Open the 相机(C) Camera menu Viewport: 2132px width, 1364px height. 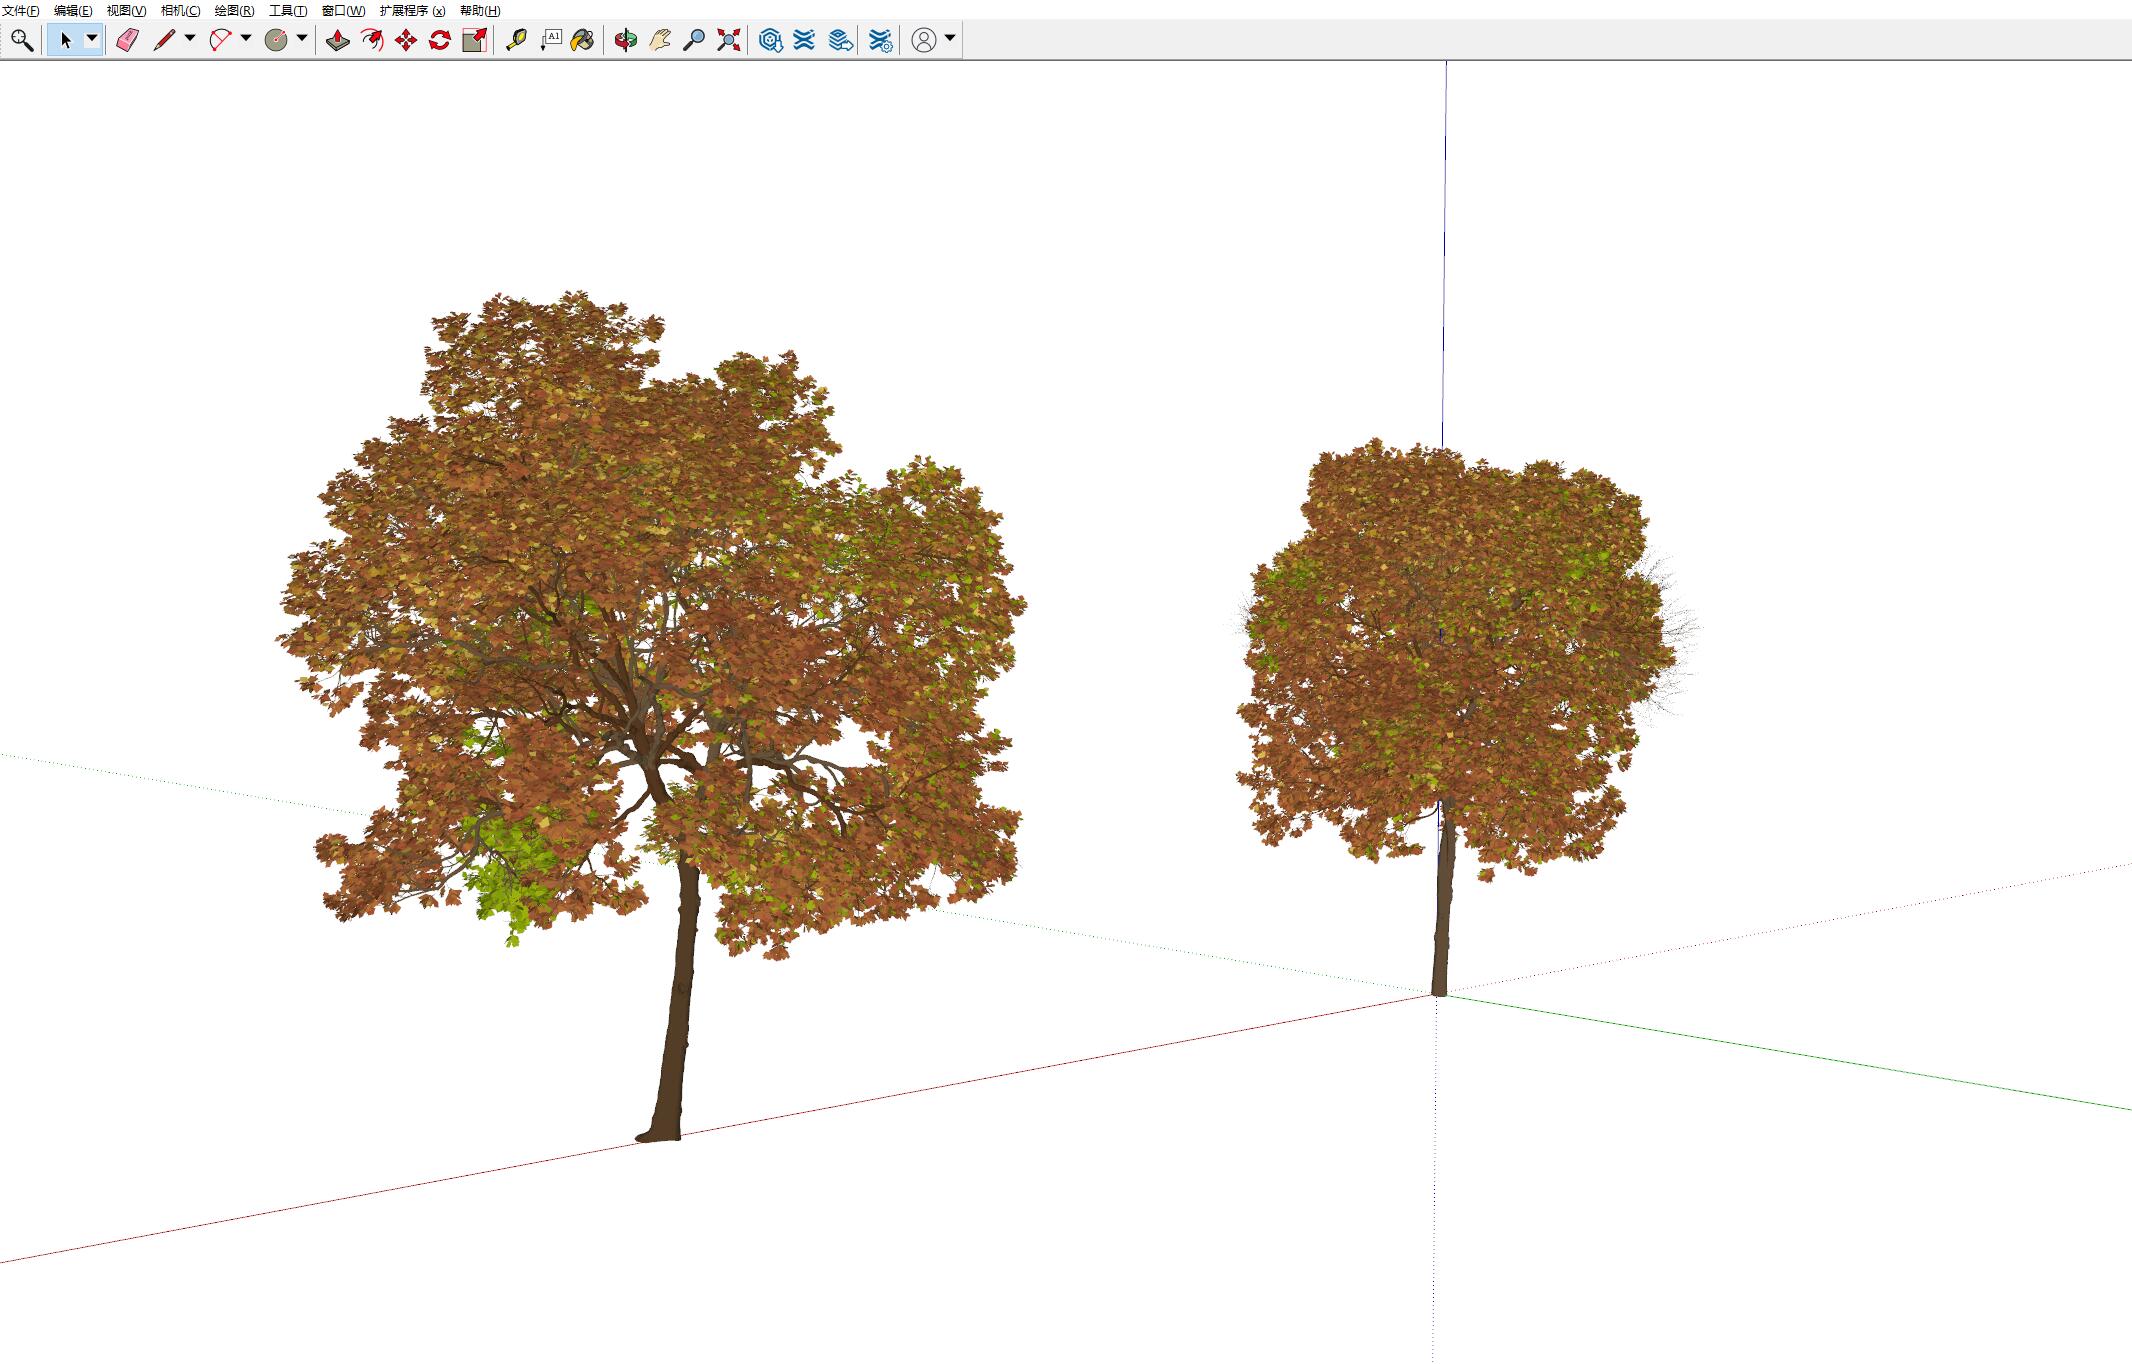pyautogui.click(x=180, y=11)
